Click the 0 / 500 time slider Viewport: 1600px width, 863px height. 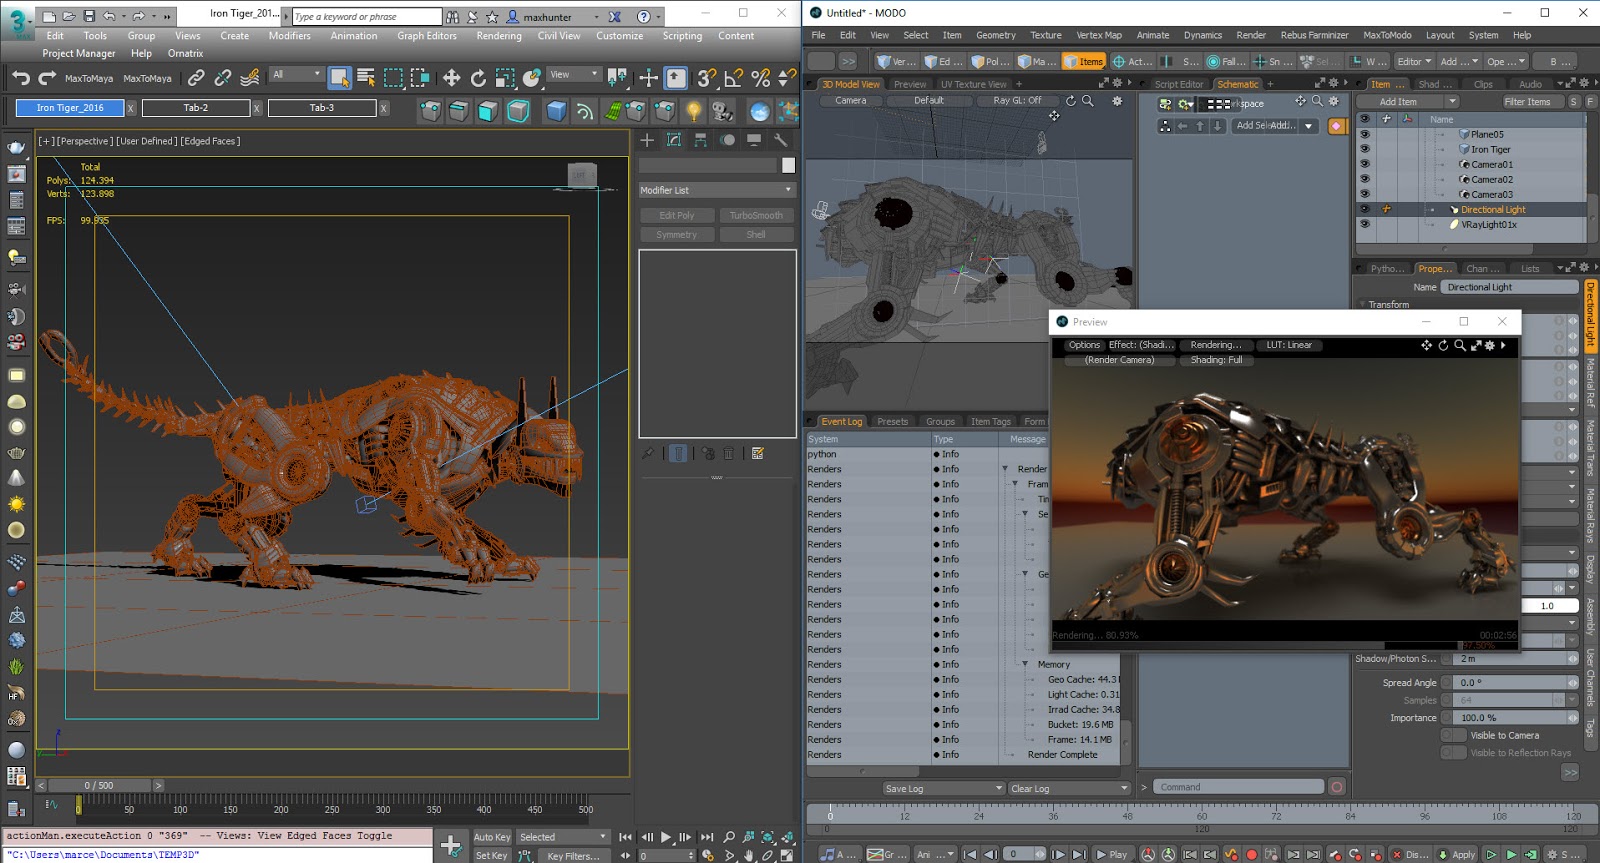[x=99, y=785]
